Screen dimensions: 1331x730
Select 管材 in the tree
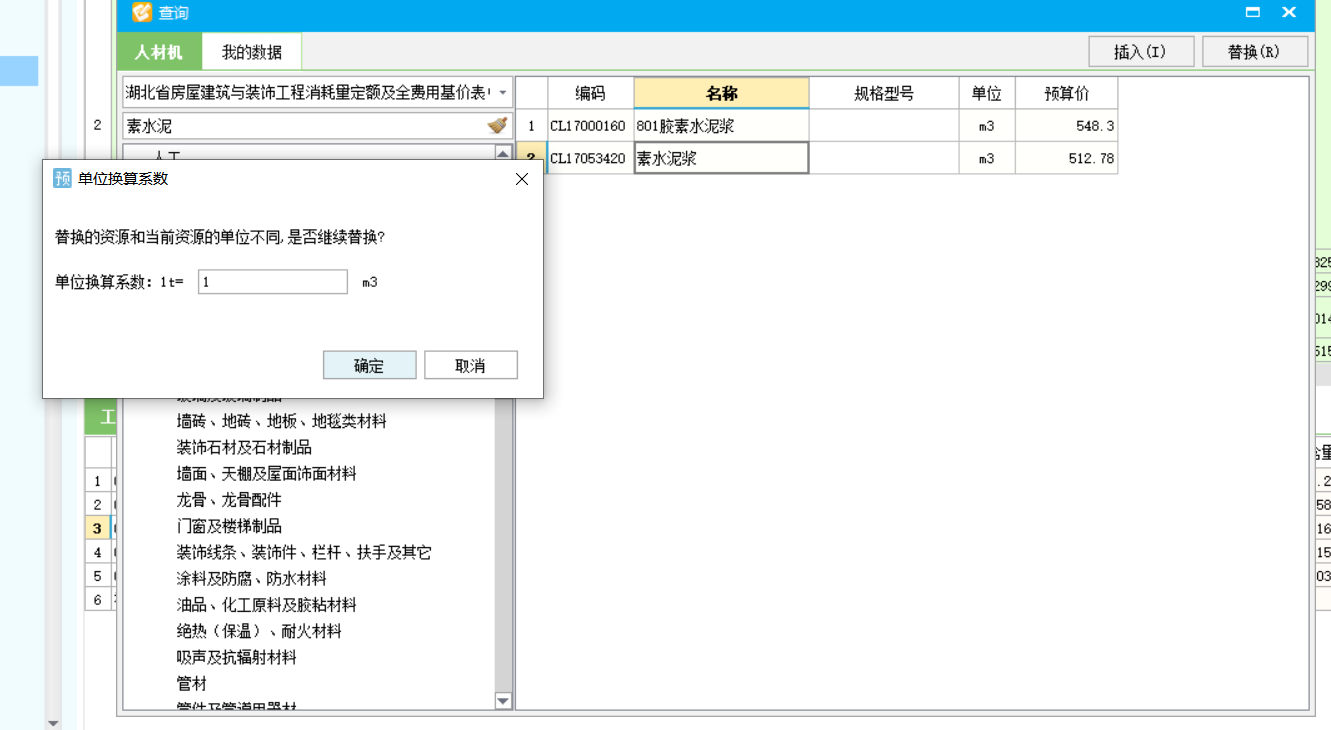(191, 684)
